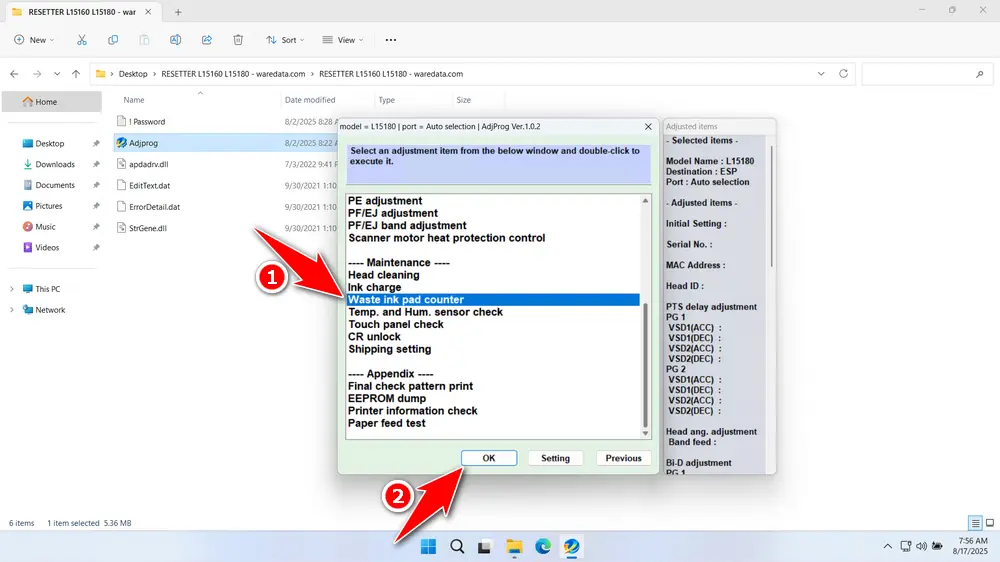Click Desktop in the breadcrumb path

133,74
